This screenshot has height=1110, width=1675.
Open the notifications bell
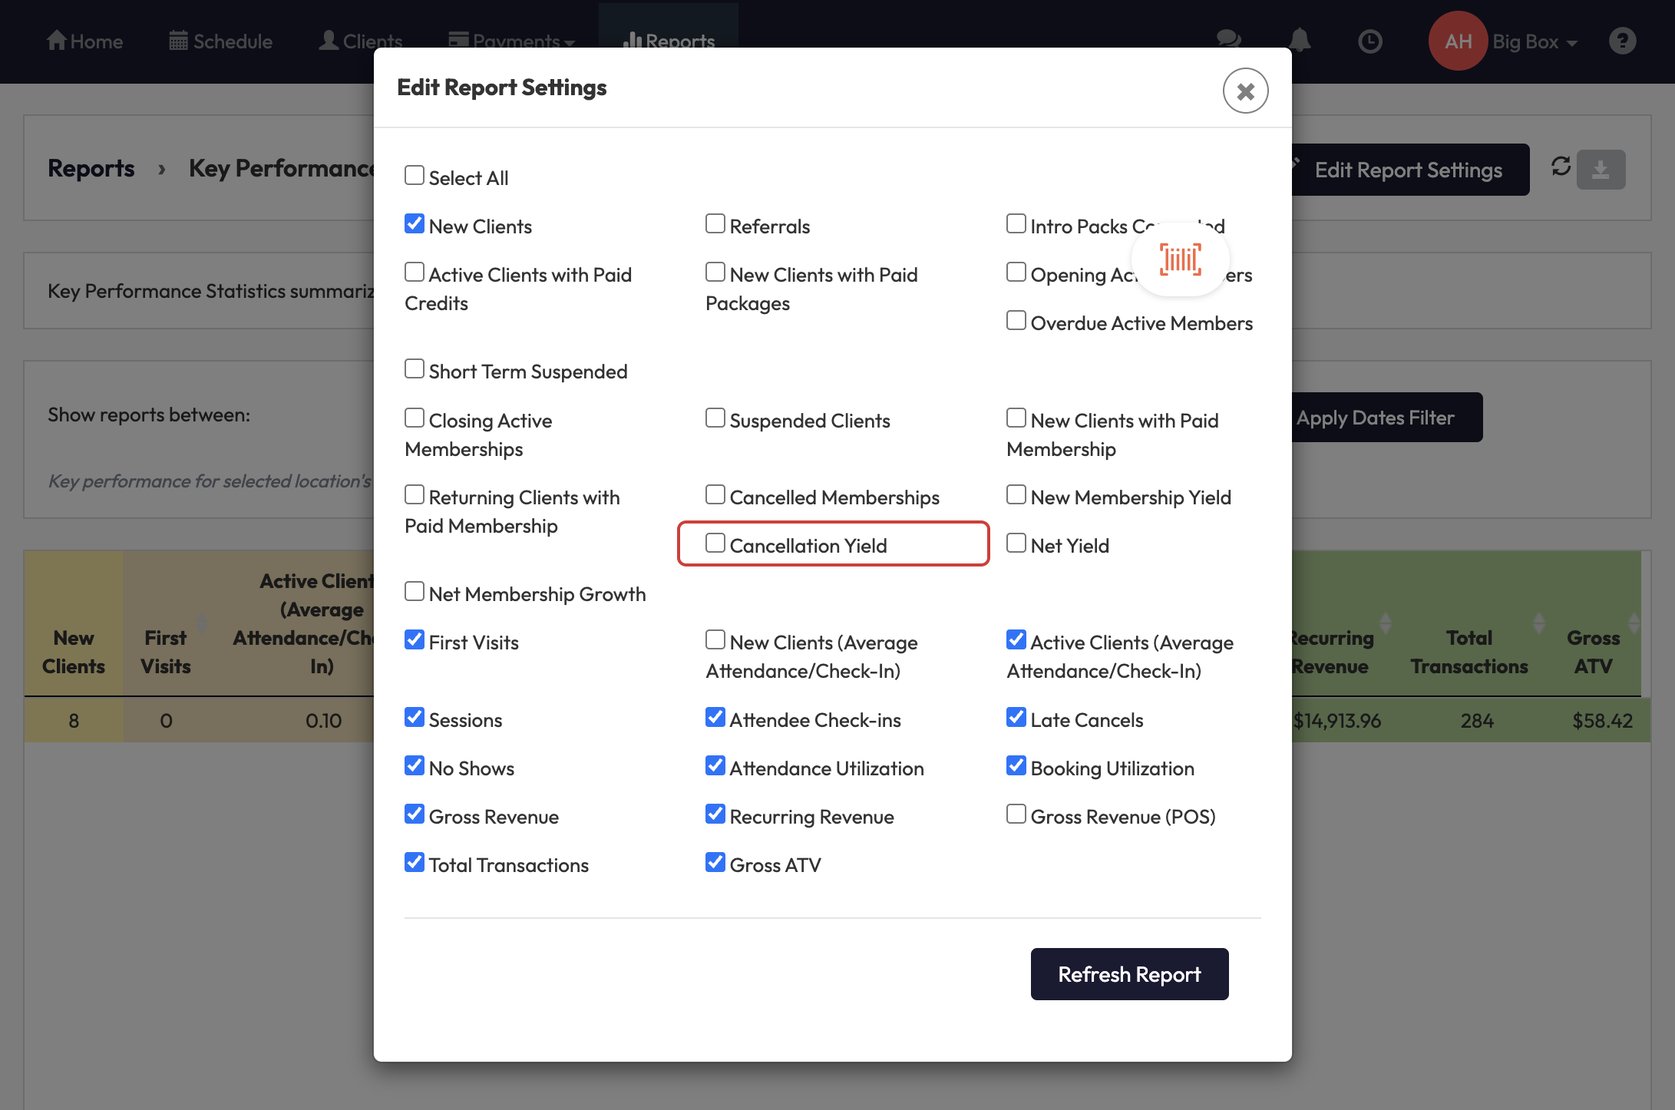click(x=1299, y=41)
